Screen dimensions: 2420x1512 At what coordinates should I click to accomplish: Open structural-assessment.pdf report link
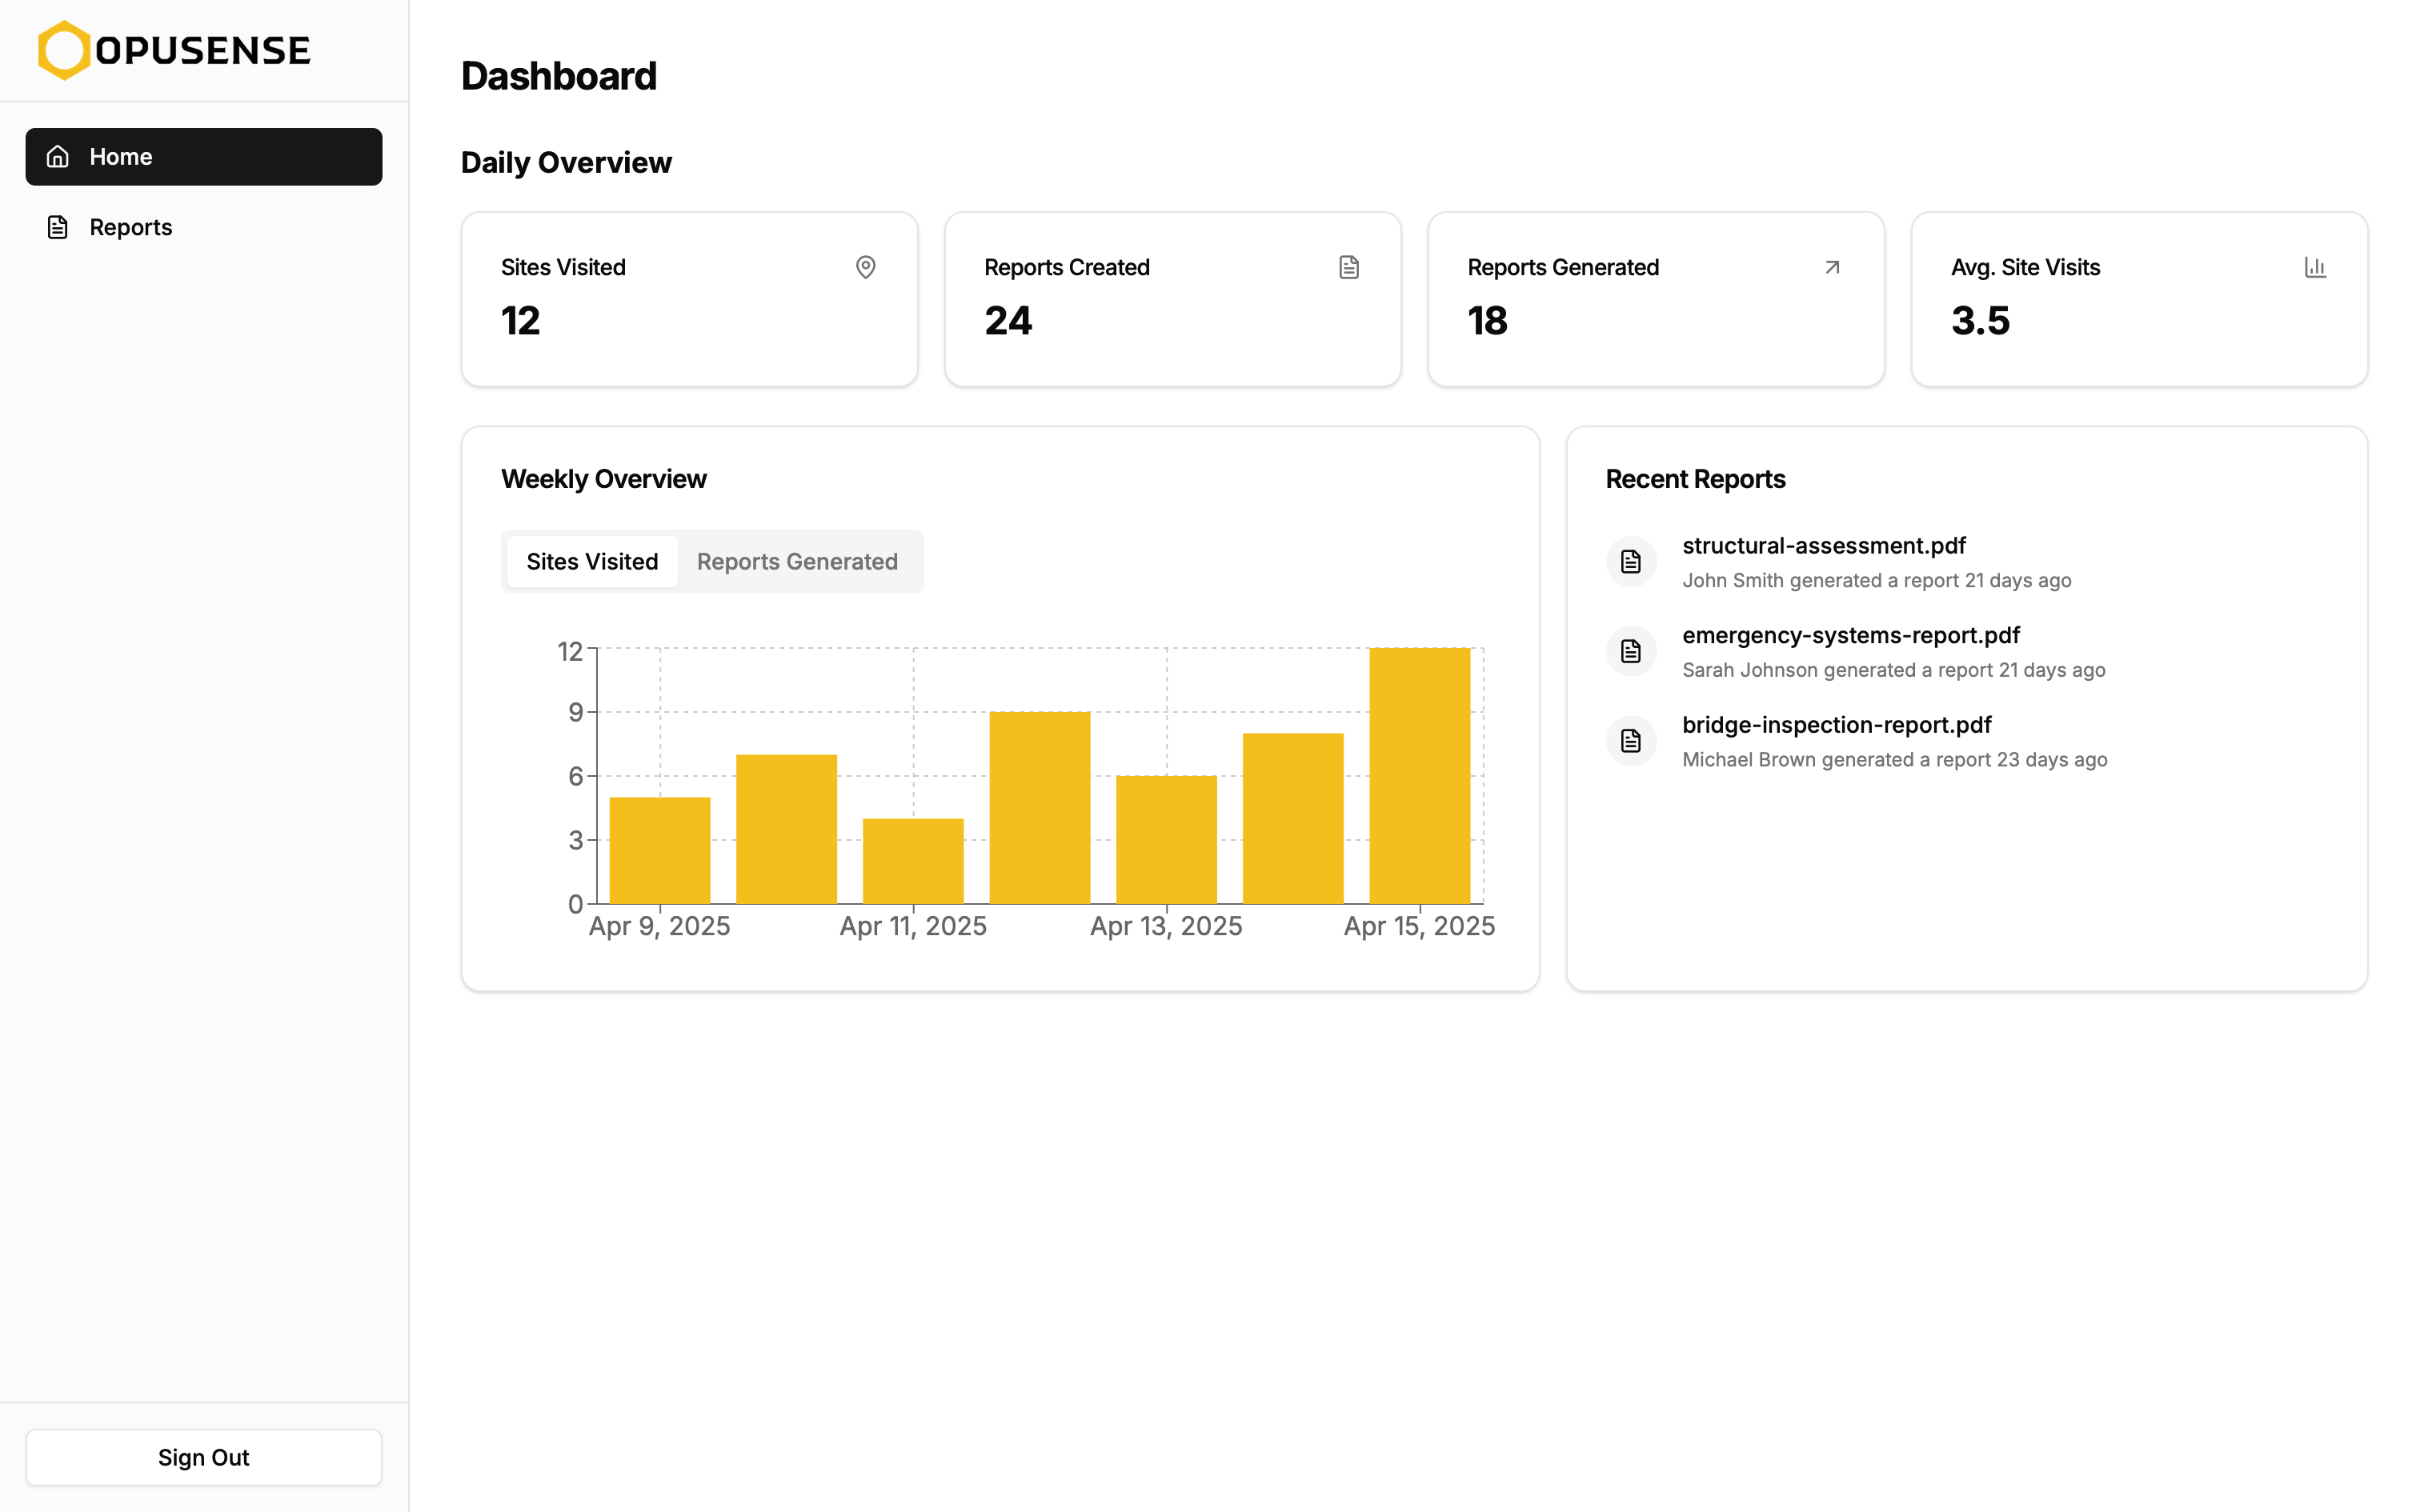(1823, 546)
